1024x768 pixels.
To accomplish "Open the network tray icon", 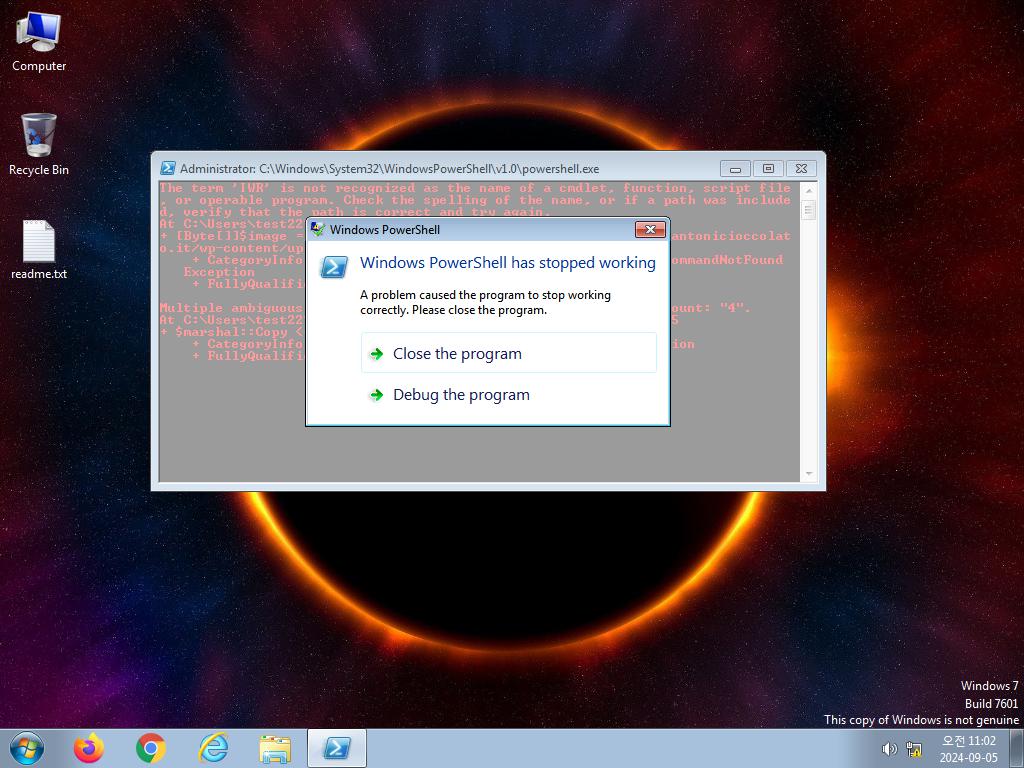I will click(x=914, y=749).
